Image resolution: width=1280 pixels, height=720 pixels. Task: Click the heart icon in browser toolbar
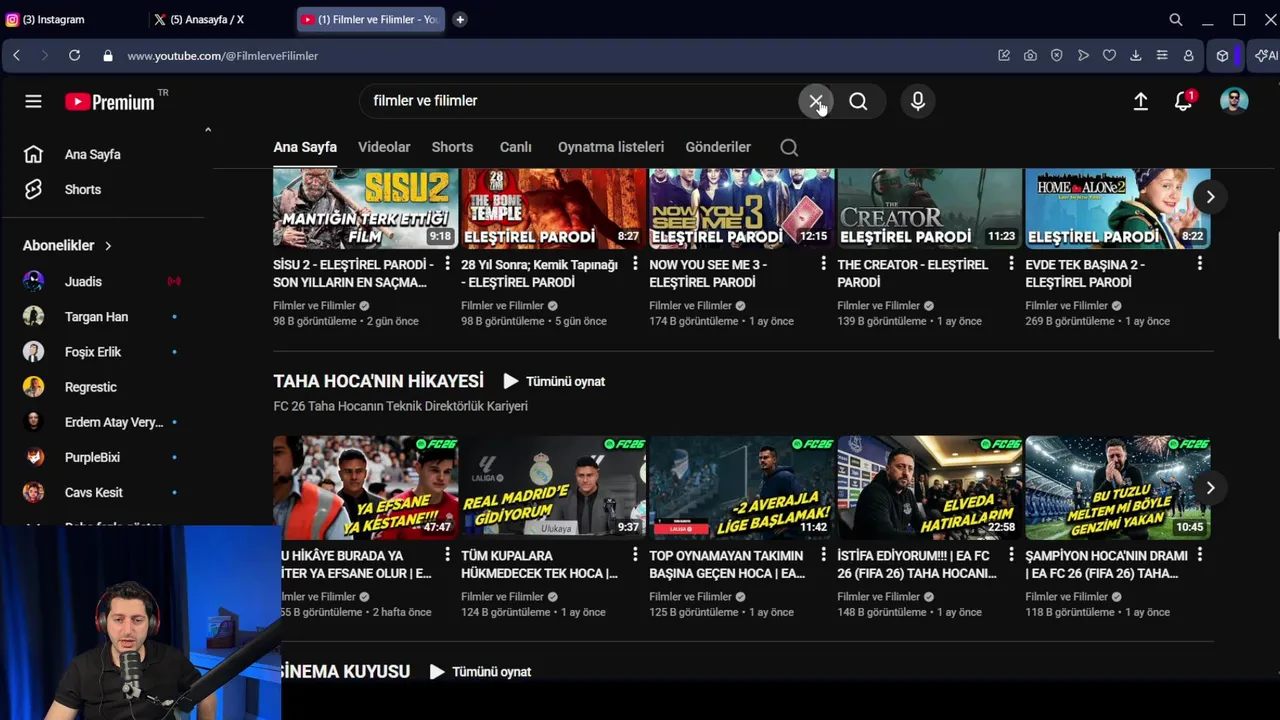(1109, 56)
